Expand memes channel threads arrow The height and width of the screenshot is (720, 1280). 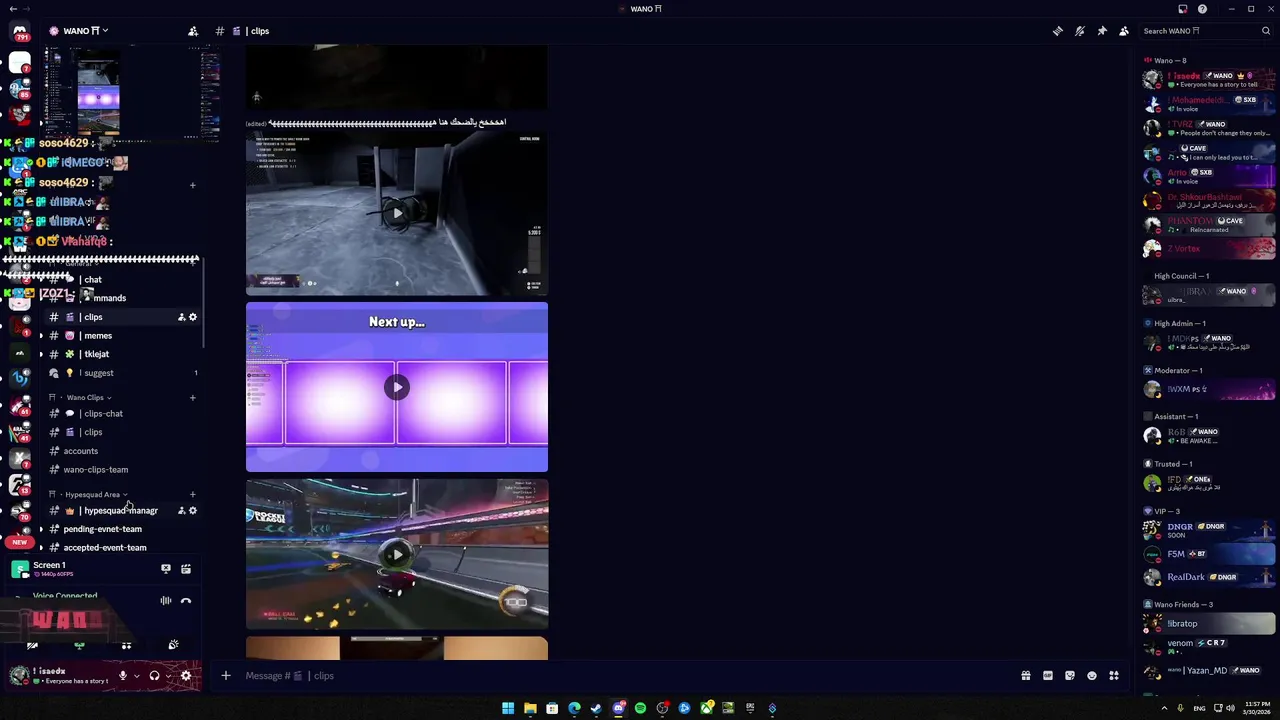(x=41, y=336)
